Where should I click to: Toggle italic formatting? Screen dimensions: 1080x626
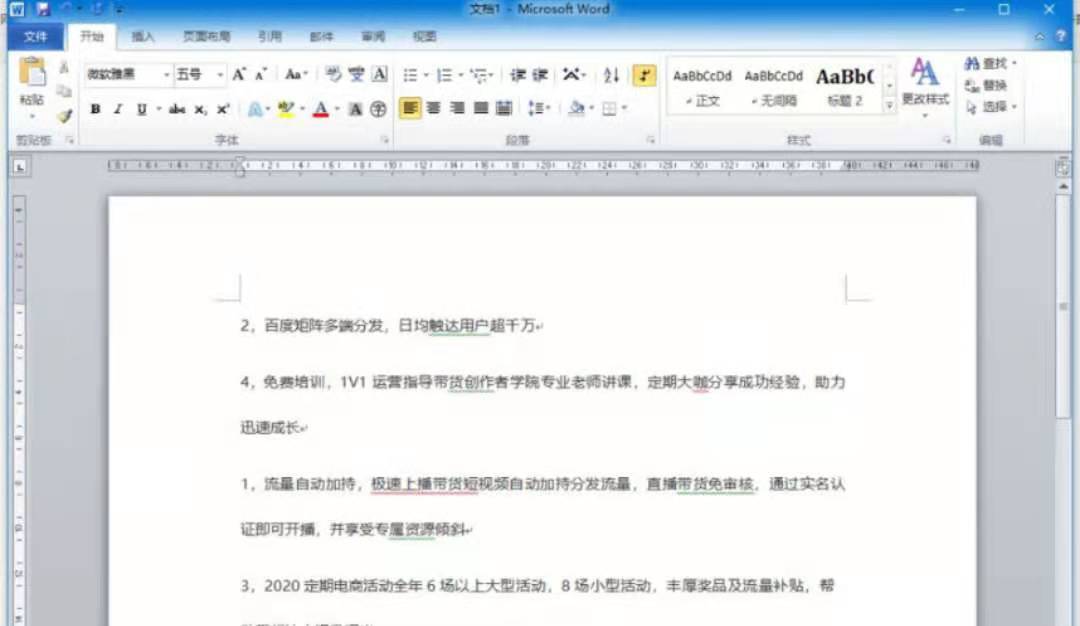click(117, 107)
